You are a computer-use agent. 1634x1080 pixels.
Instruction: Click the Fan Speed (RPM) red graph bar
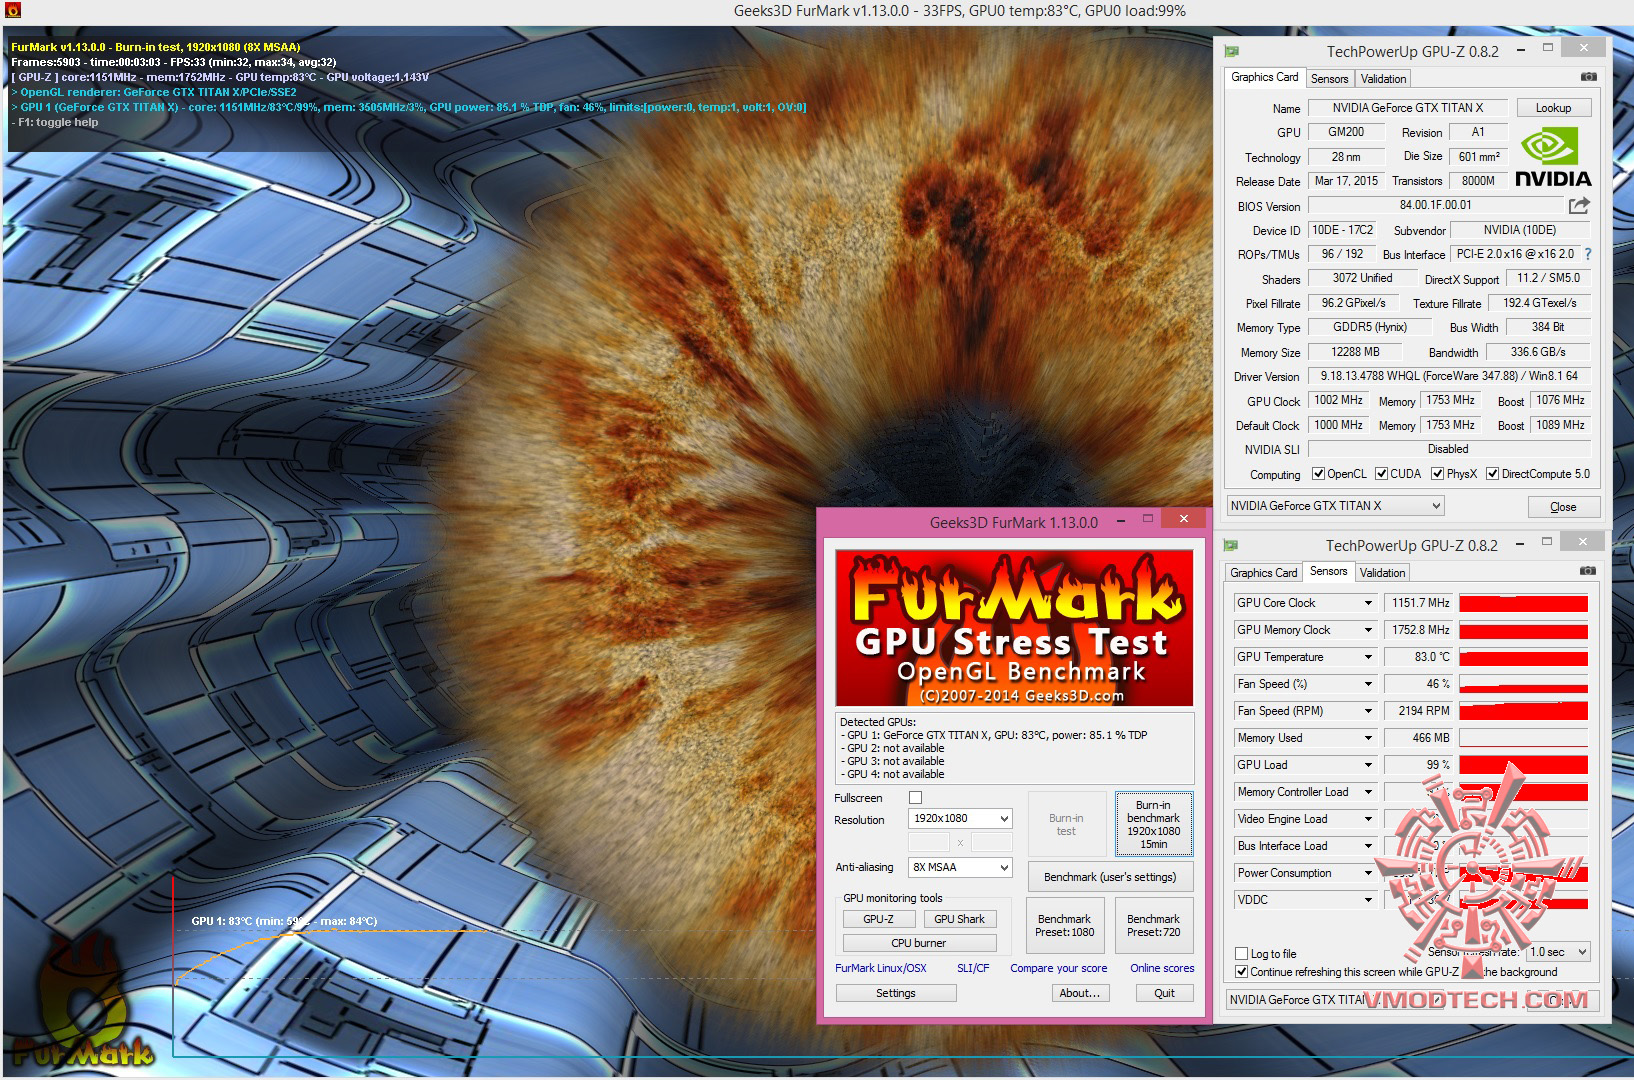coord(1523,711)
